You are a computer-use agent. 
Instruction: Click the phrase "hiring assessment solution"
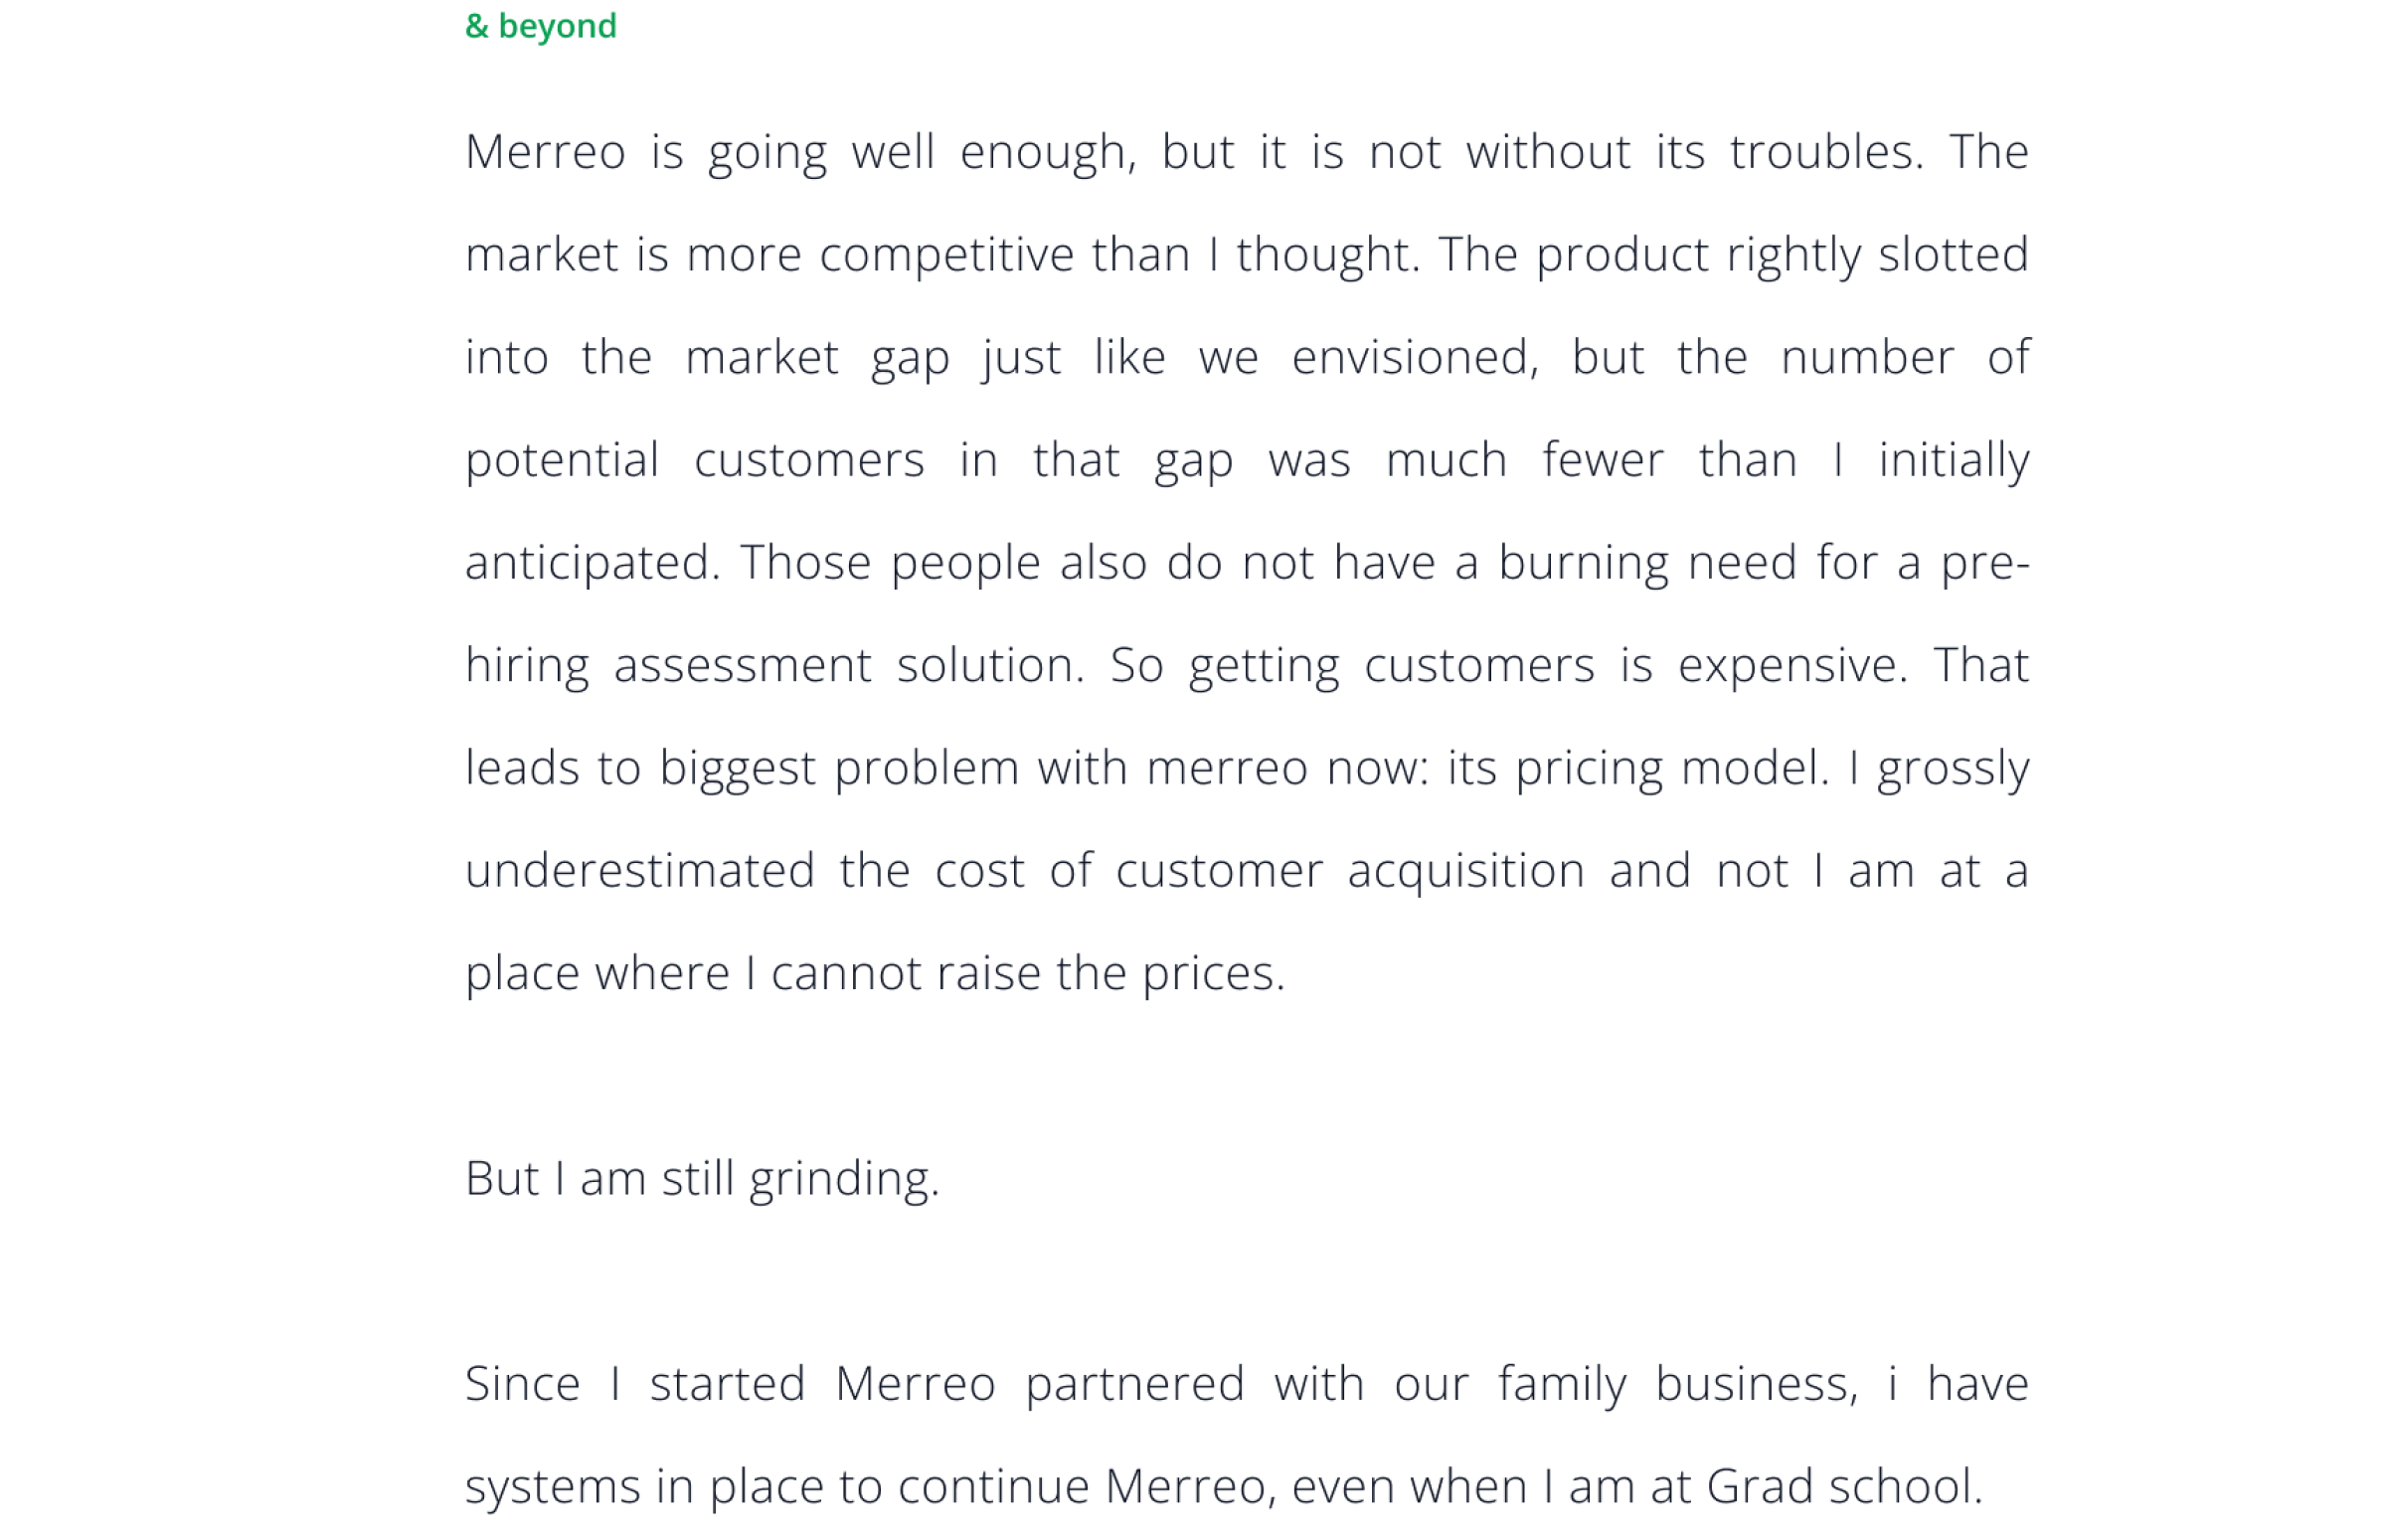[x=772, y=666]
